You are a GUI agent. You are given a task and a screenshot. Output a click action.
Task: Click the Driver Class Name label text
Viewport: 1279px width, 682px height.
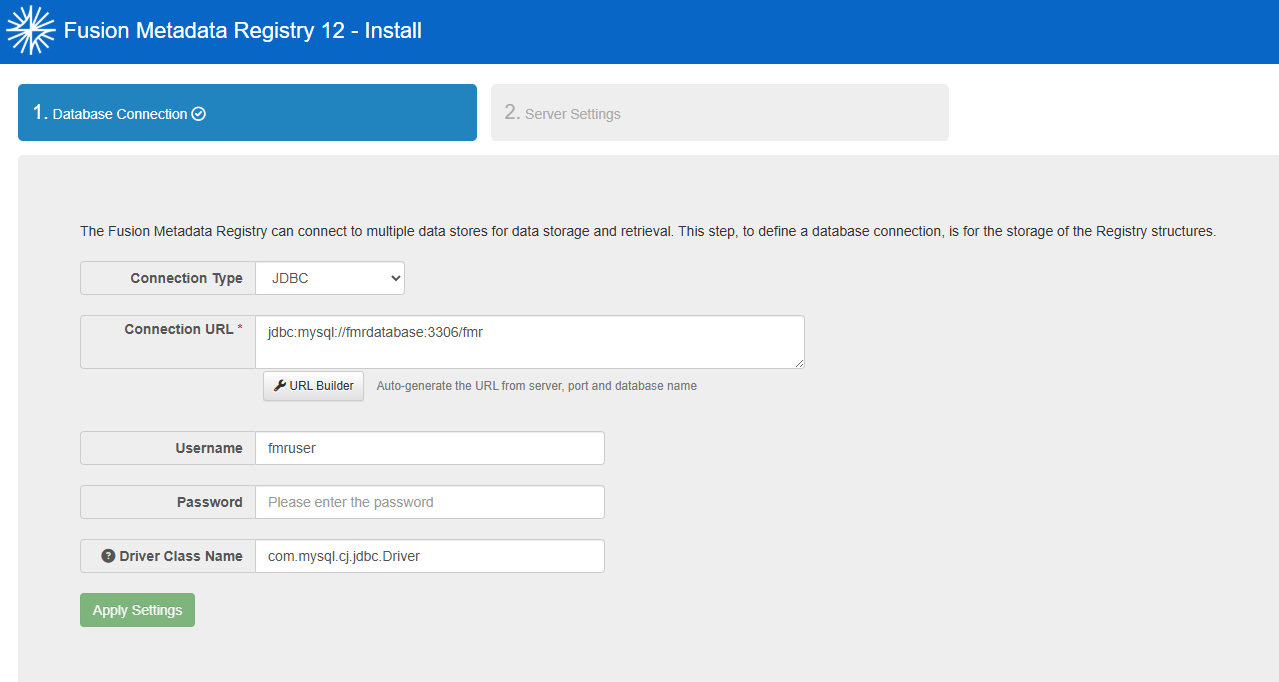point(181,556)
